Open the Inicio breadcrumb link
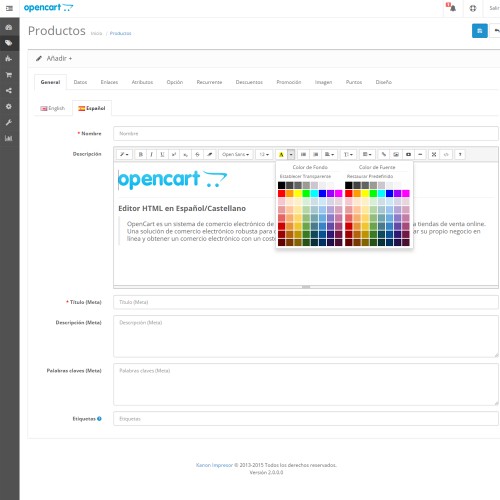The image size is (500, 500). 96,33
